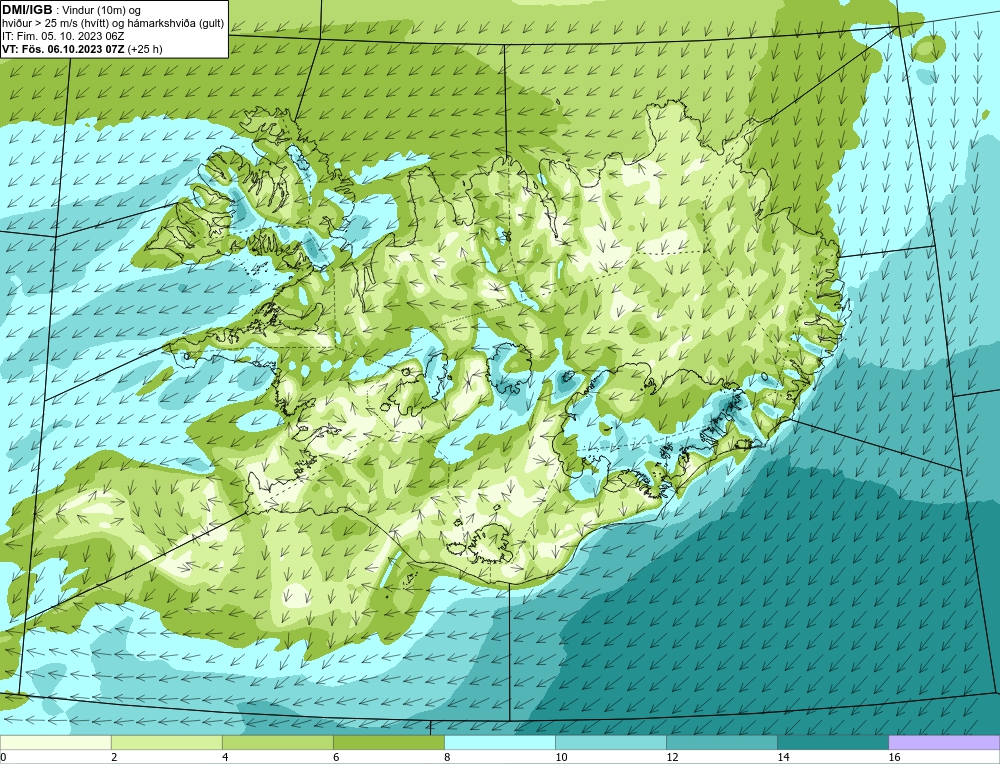
Task: Click the 0–2 m/s pale legend swatch
Action: 55,742
